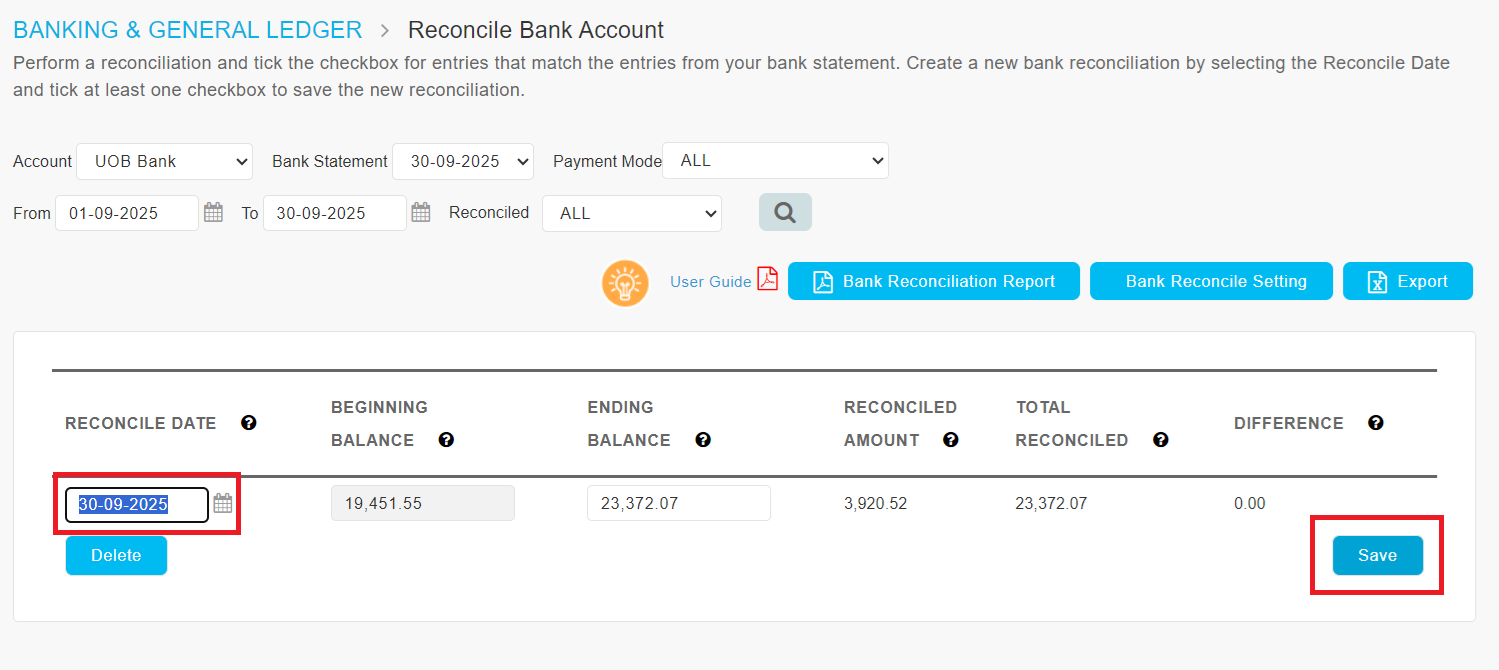
Task: Open the To date calendar picker icon
Action: click(x=421, y=212)
